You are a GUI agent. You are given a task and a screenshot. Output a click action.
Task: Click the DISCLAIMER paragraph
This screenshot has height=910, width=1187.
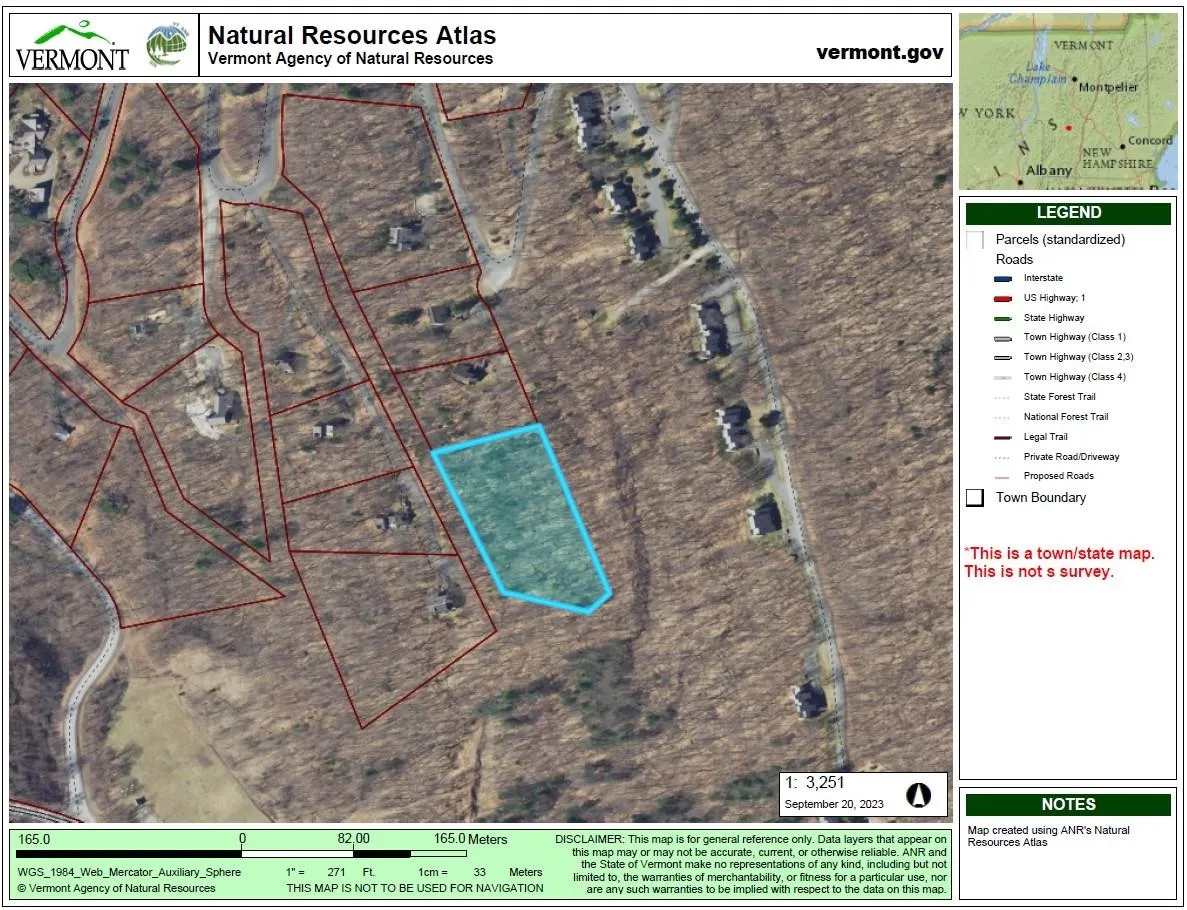(751, 864)
